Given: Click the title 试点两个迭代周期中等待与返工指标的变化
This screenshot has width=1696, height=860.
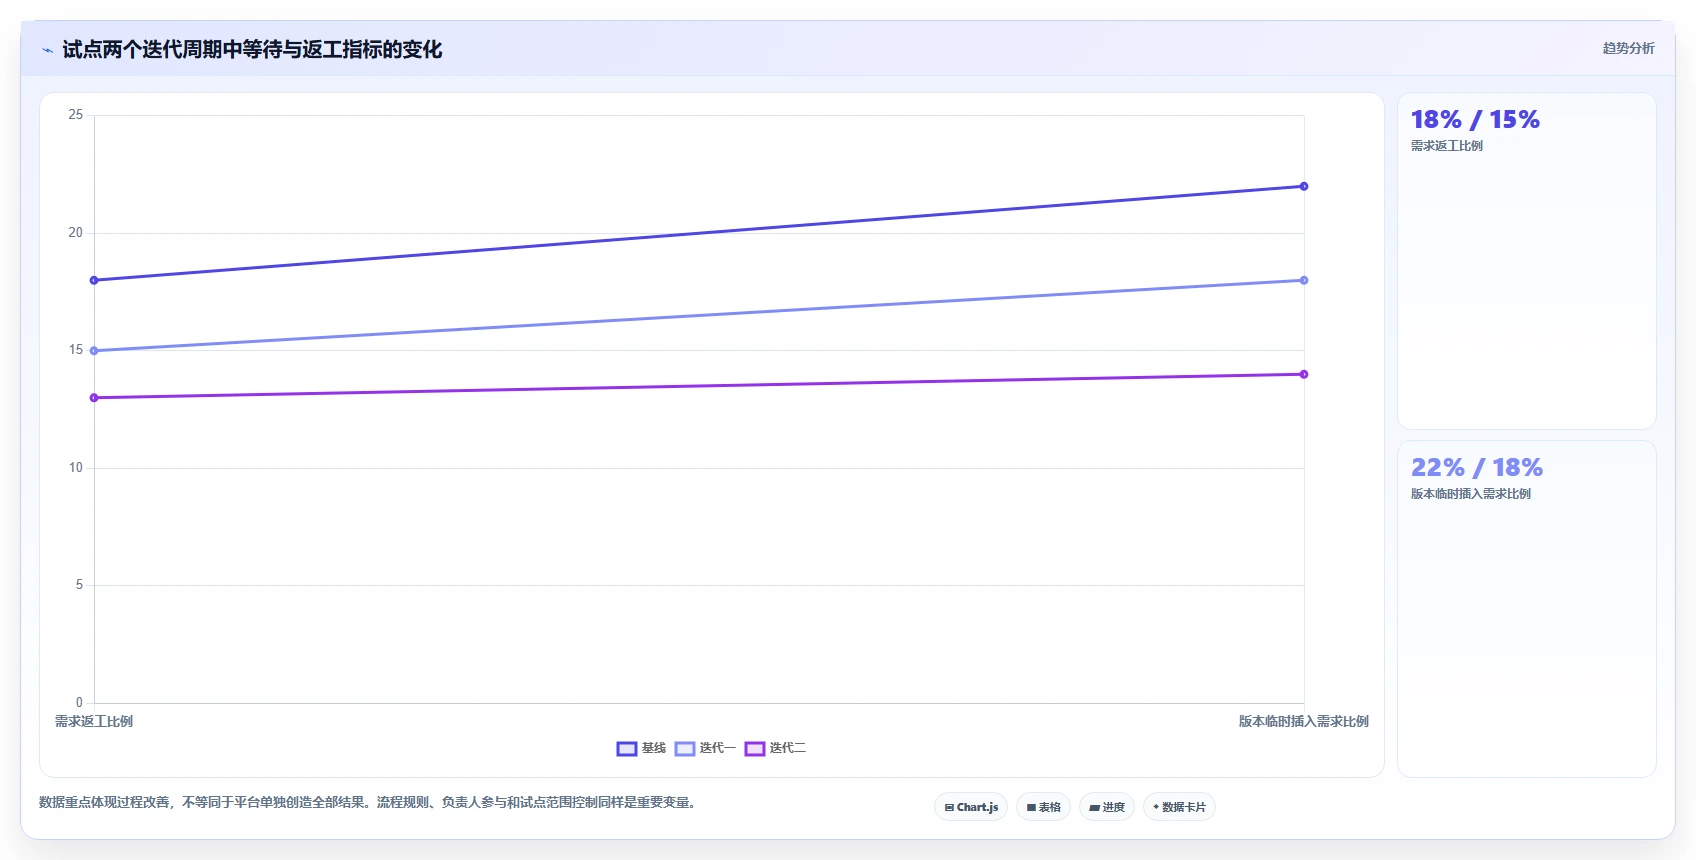Looking at the screenshot, I should [252, 49].
